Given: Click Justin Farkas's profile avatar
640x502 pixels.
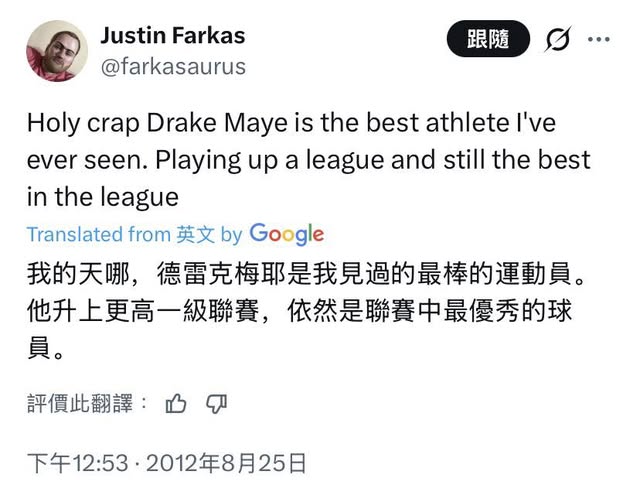Looking at the screenshot, I should point(57,50).
